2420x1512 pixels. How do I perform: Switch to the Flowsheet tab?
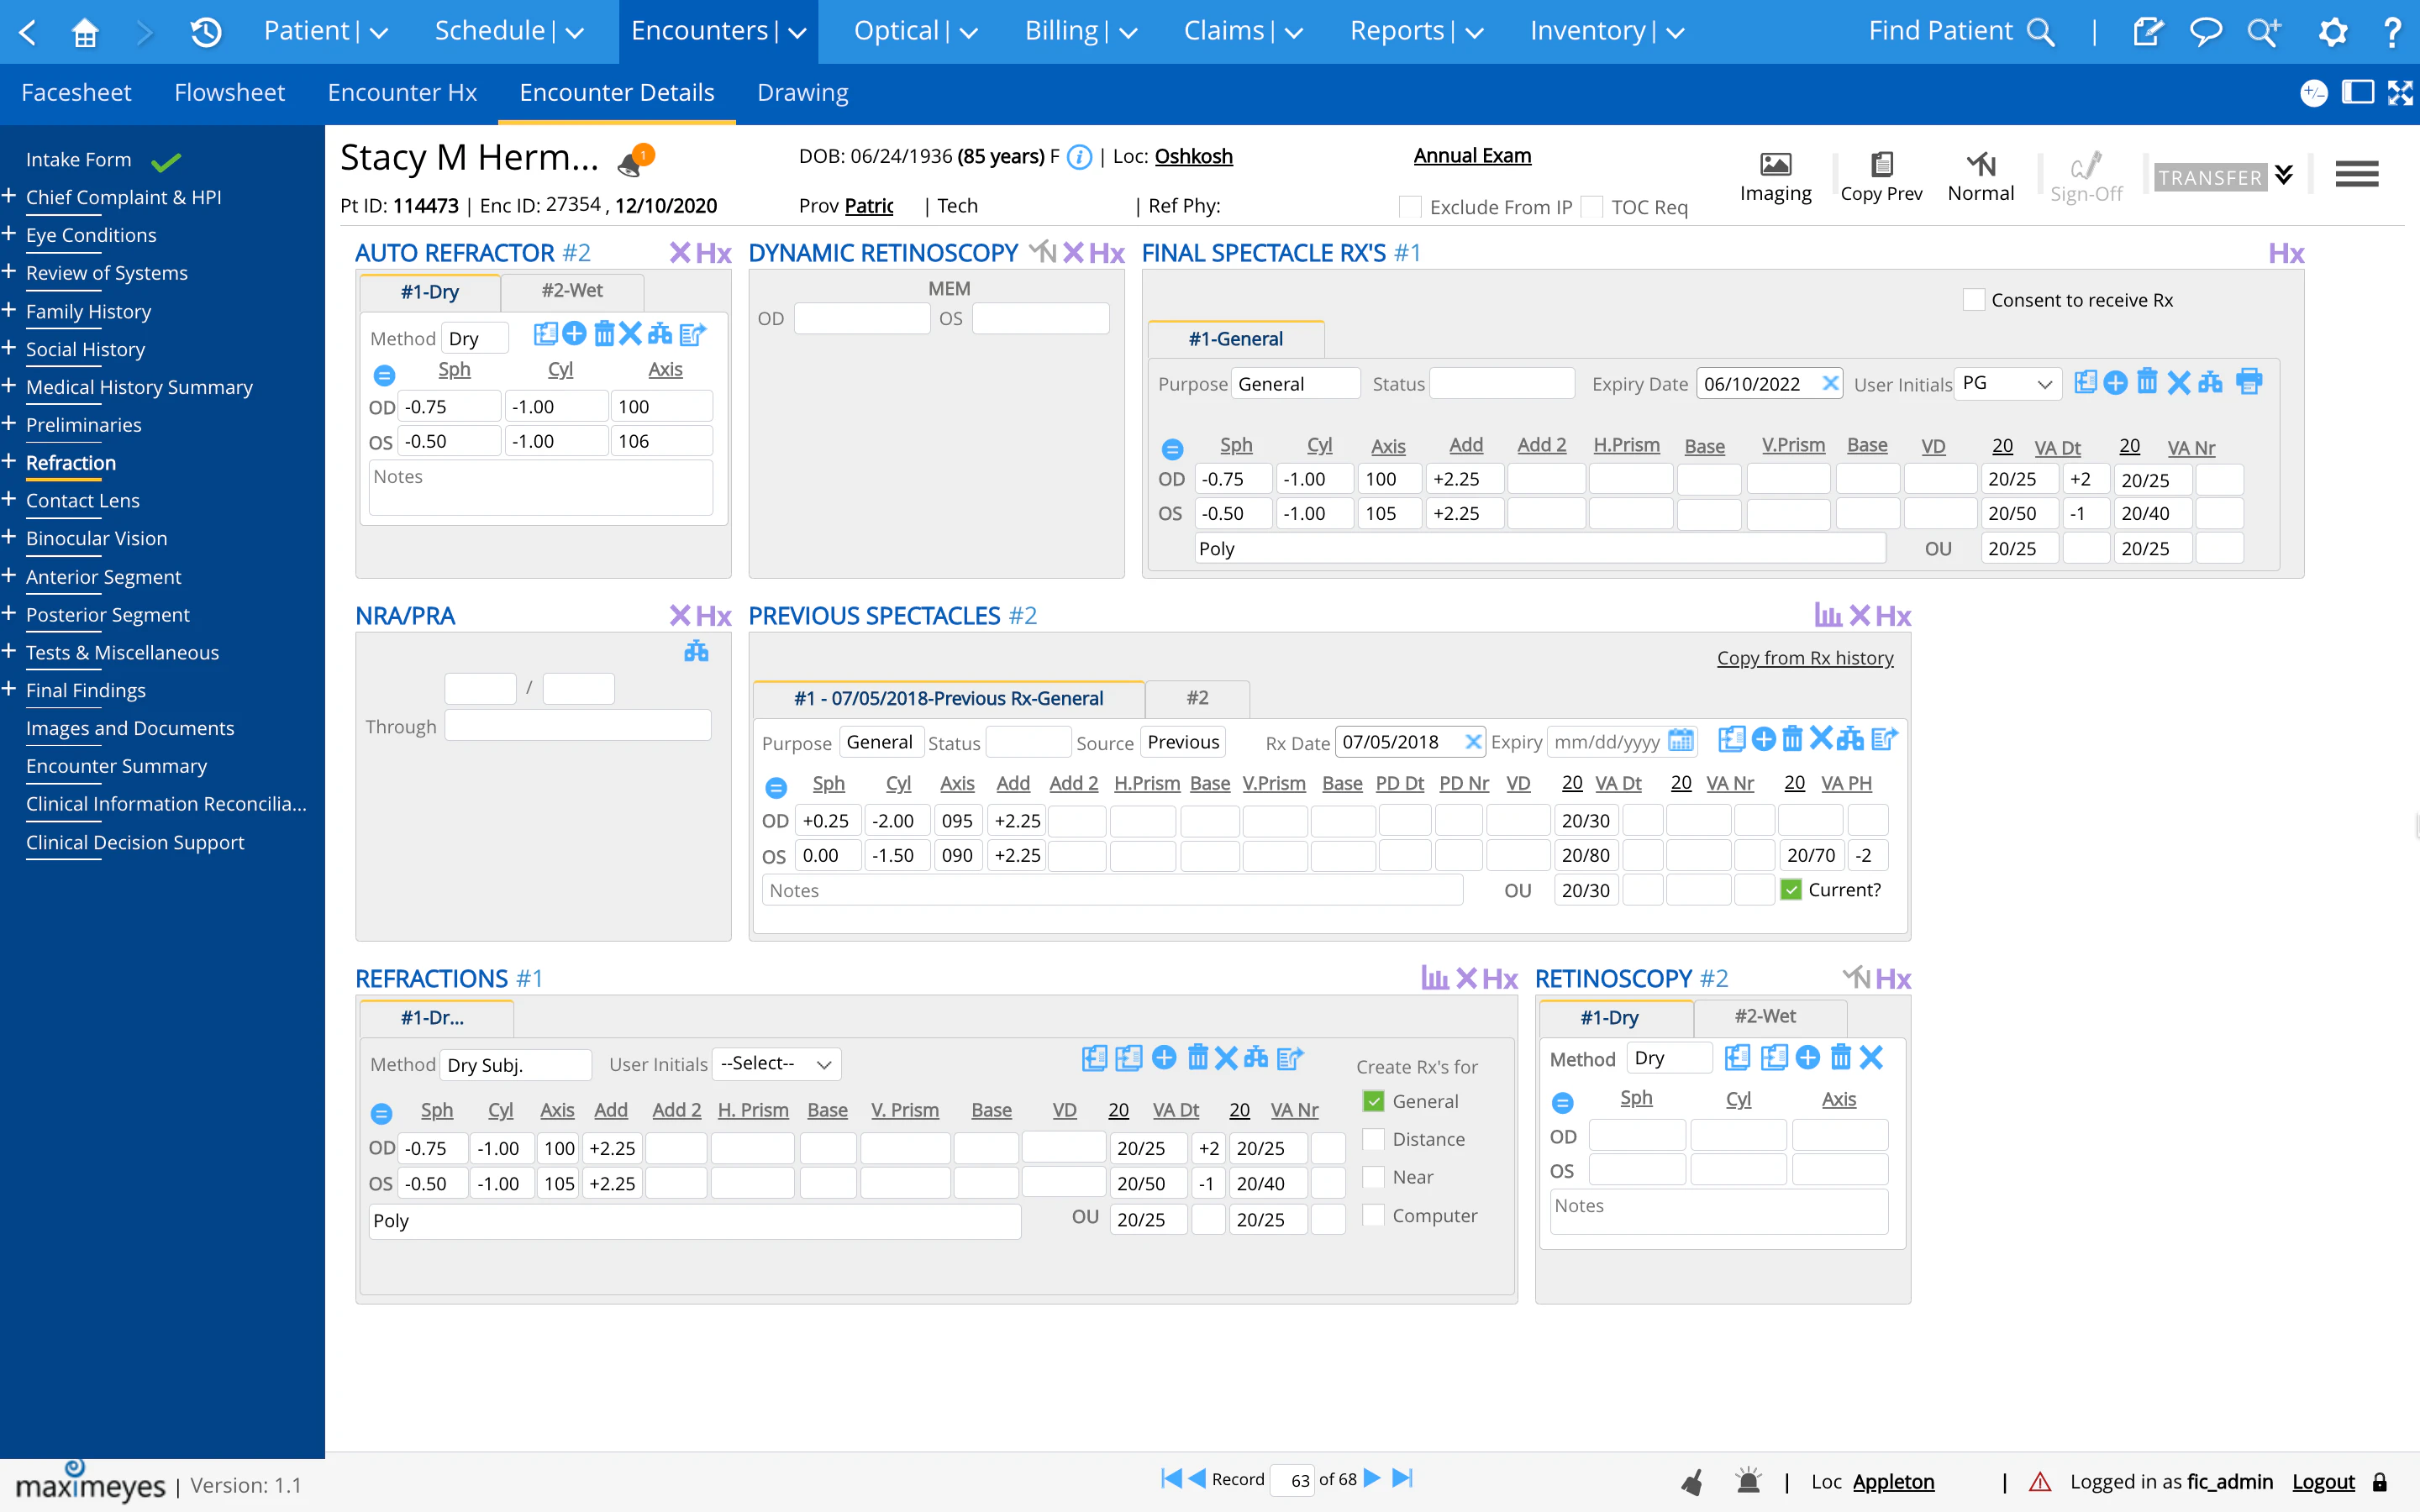(229, 92)
